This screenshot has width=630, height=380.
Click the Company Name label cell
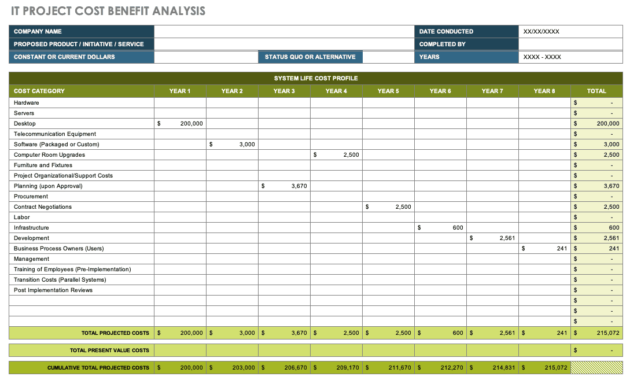pyautogui.click(x=82, y=31)
